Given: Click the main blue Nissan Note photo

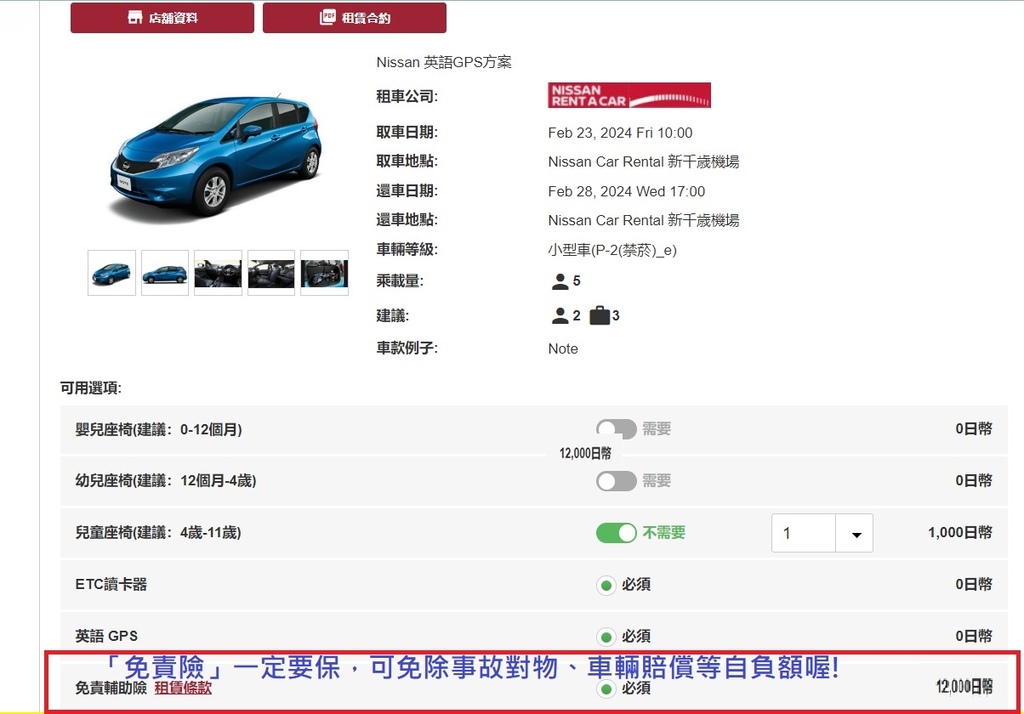Looking at the screenshot, I should pyautogui.click(x=216, y=157).
